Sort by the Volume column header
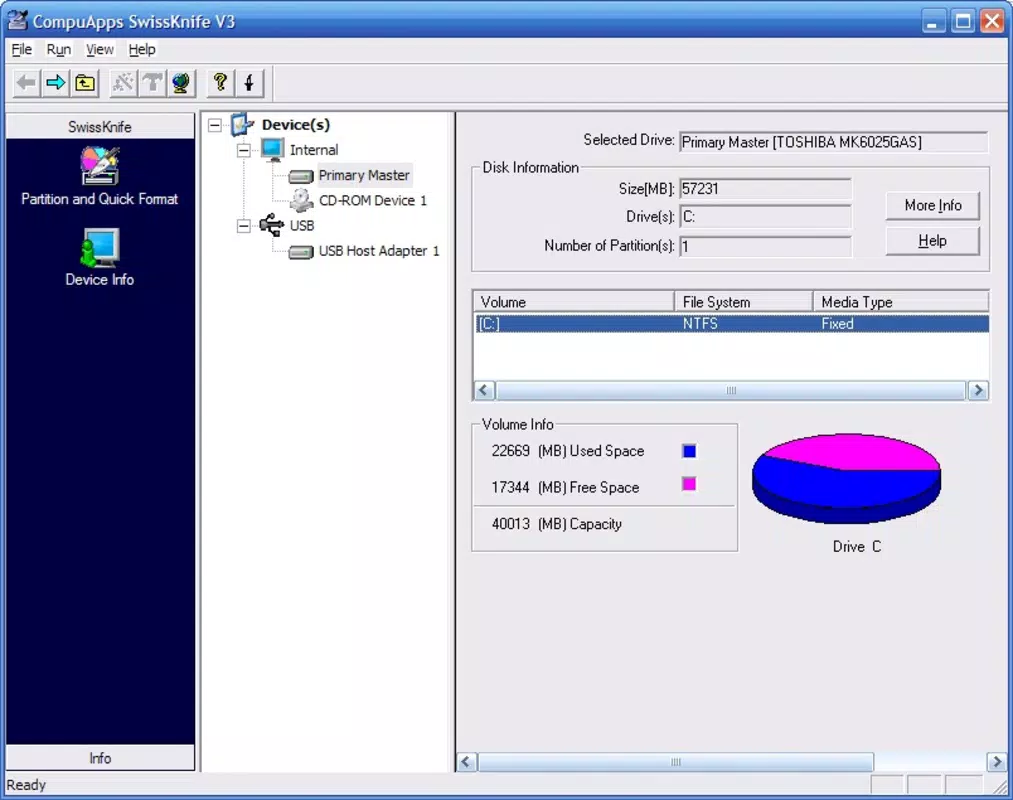 574,302
